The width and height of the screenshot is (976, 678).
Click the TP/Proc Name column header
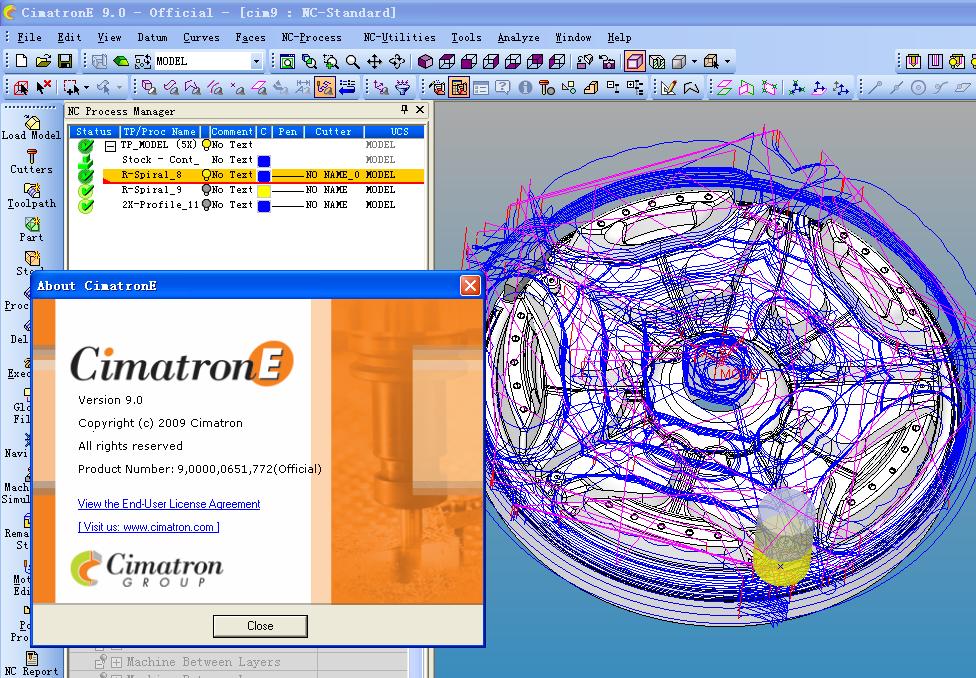(x=159, y=131)
